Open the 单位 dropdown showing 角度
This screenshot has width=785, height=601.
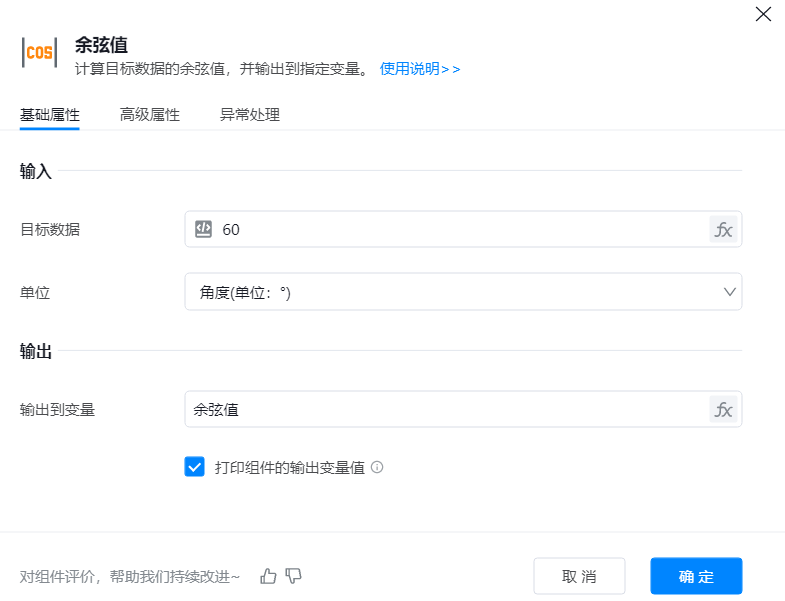click(x=450, y=292)
